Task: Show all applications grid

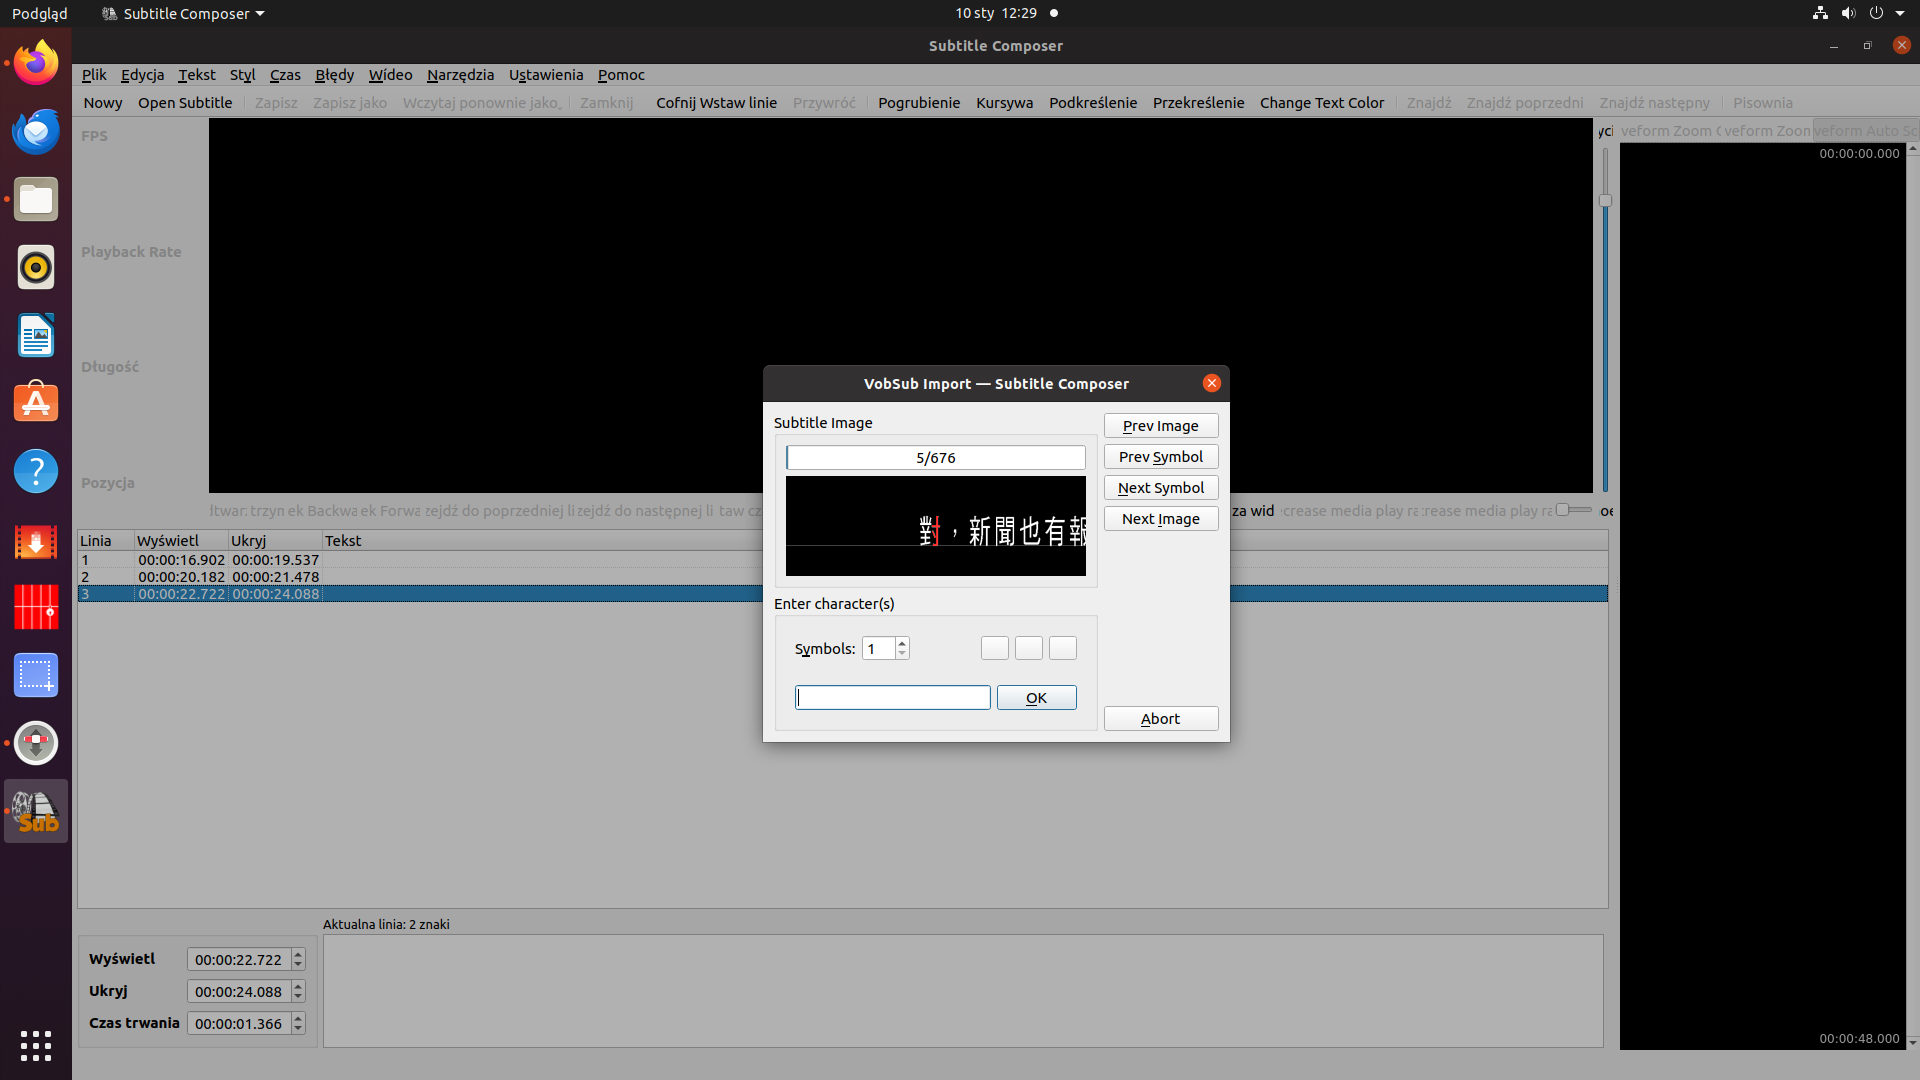Action: [36, 1046]
